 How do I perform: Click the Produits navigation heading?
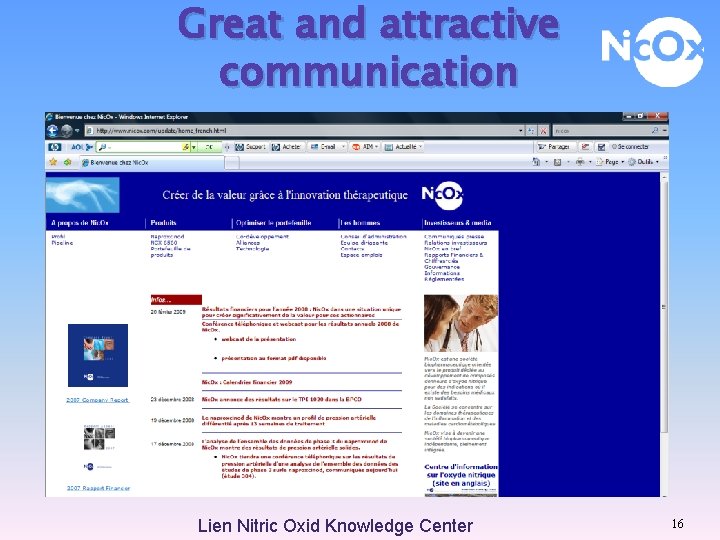pyautogui.click(x=163, y=223)
